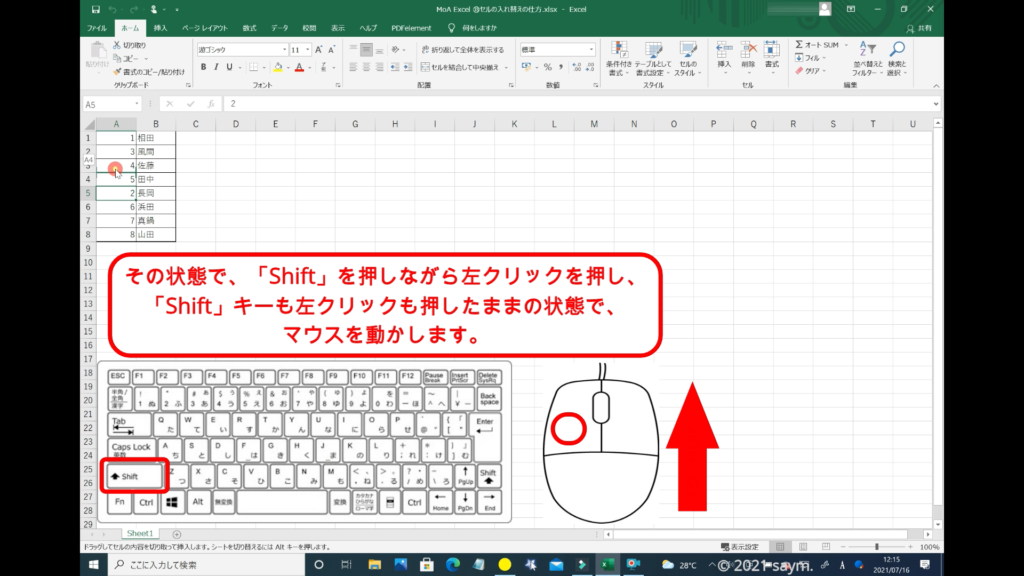Toggle bold formatting in Font group

point(203,68)
